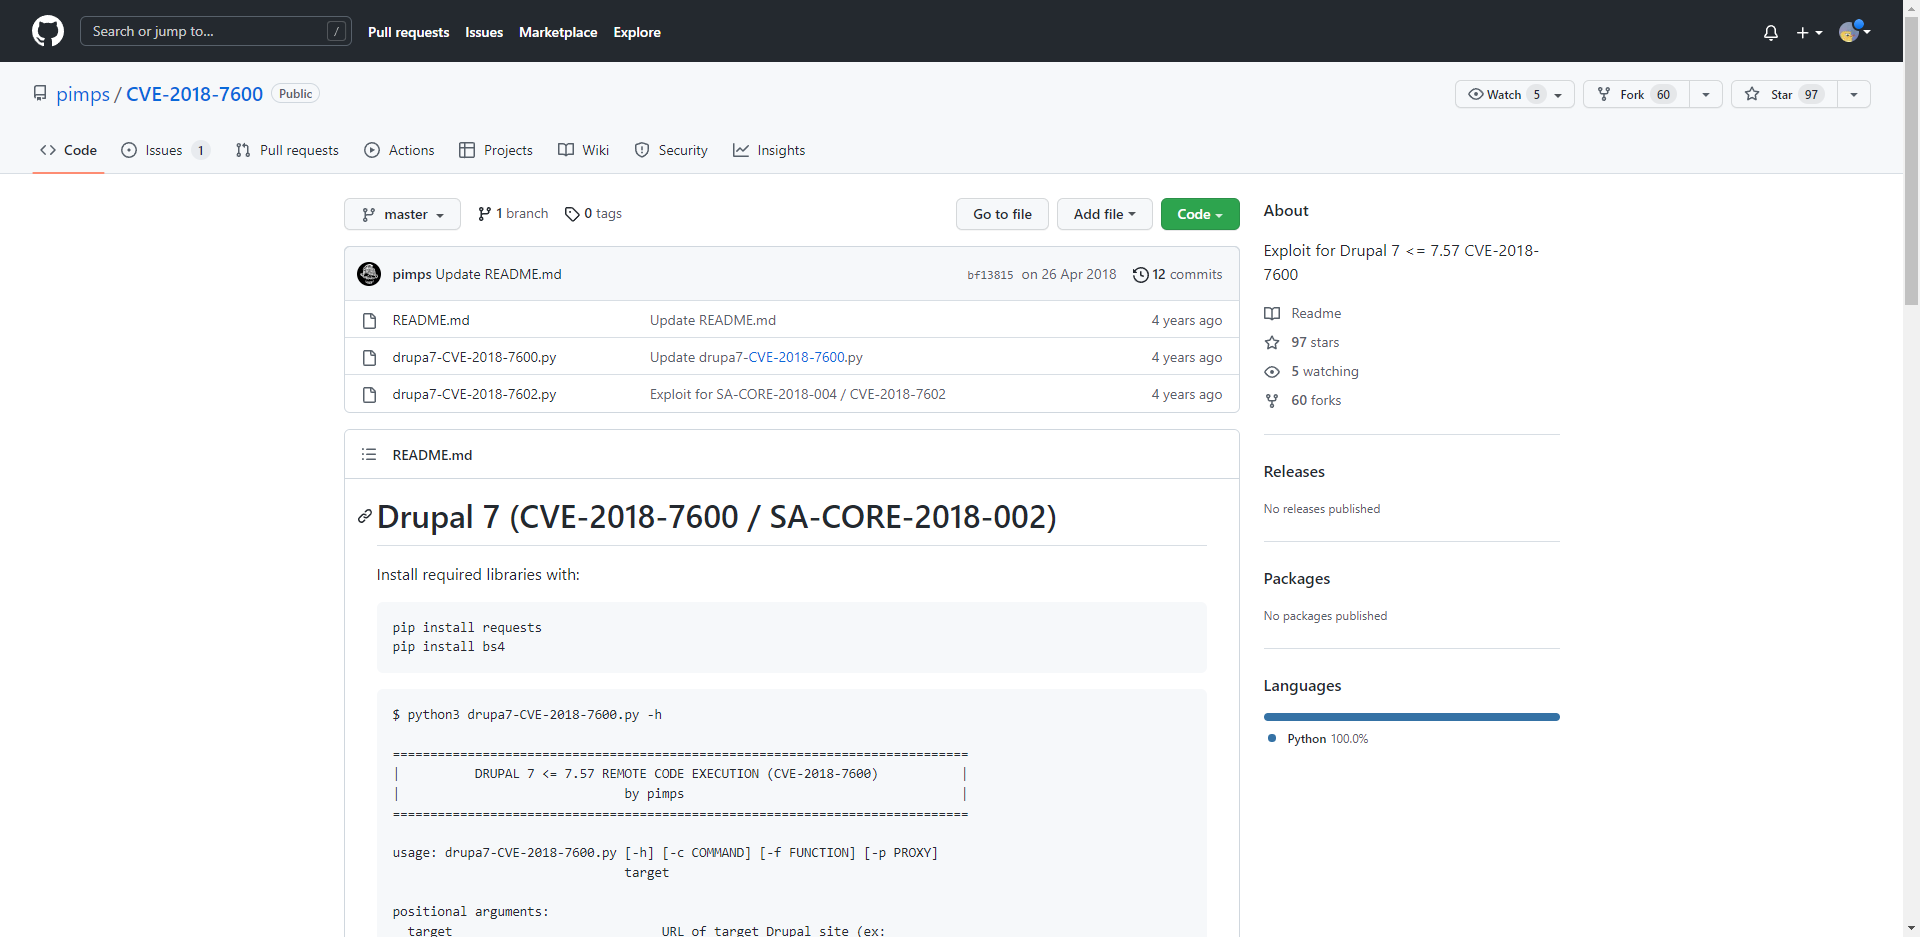This screenshot has width=1920, height=937.
Task: Switch to the Actions tab
Action: point(400,150)
